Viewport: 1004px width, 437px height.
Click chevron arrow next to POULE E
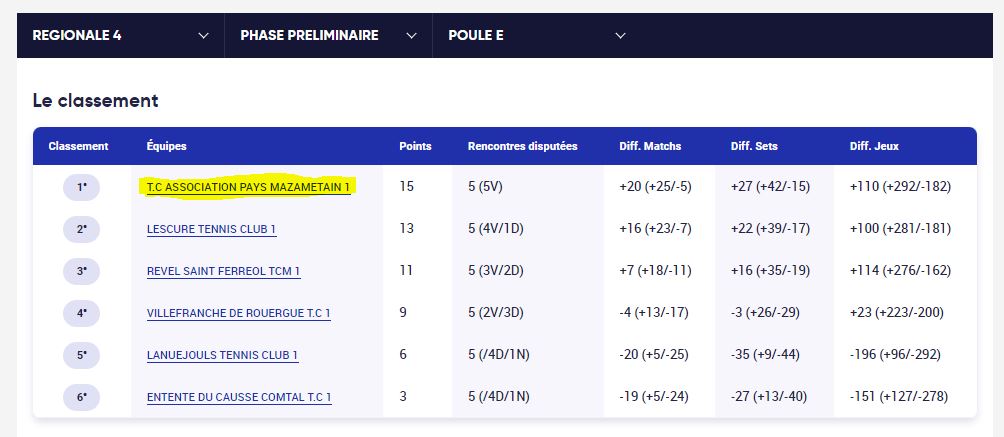pyautogui.click(x=620, y=36)
